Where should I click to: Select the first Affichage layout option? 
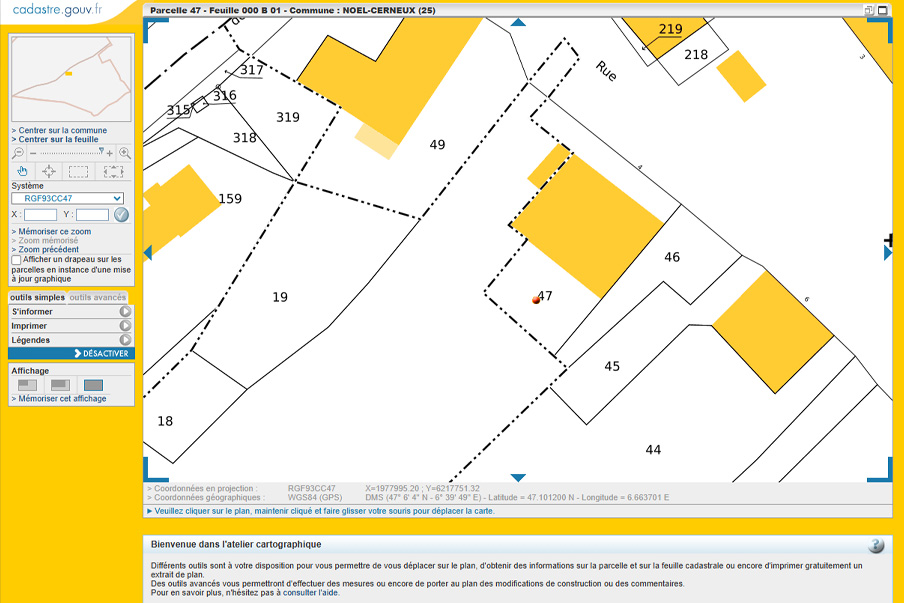click(x=28, y=385)
